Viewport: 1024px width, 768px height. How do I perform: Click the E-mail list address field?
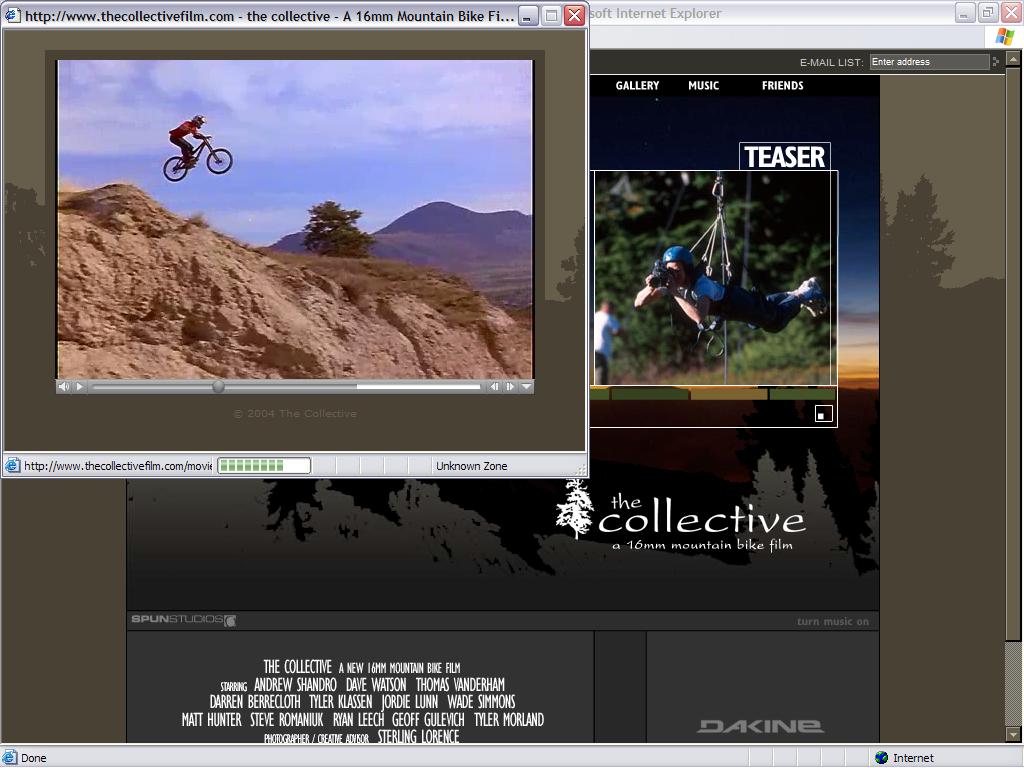(929, 62)
